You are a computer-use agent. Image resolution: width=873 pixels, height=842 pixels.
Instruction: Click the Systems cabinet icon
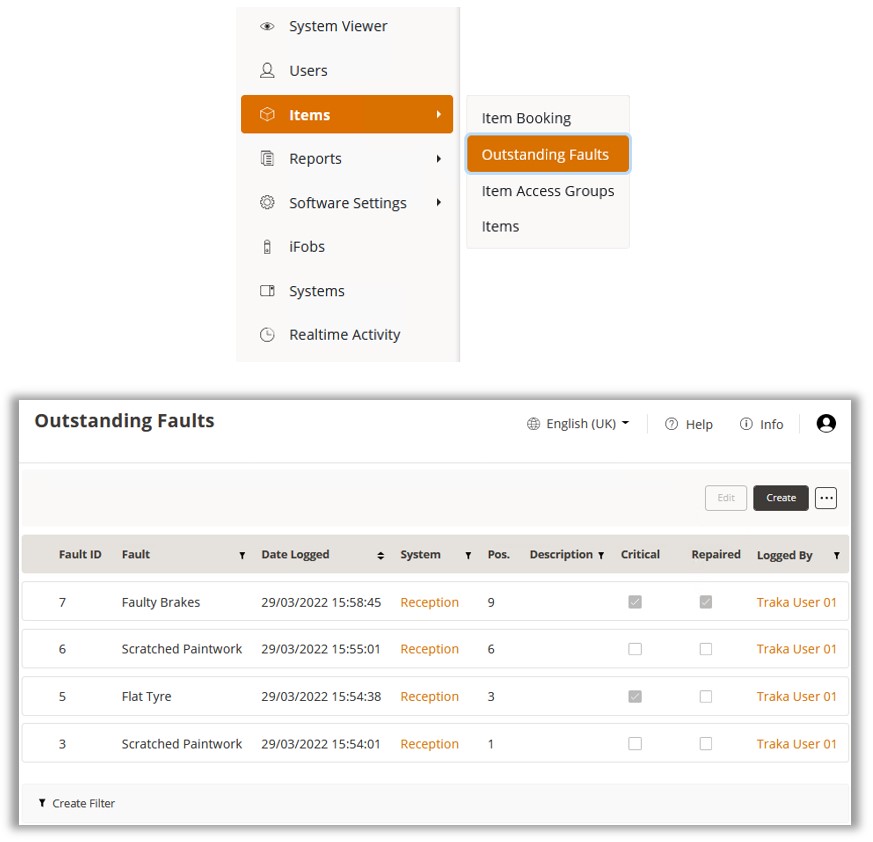tap(267, 291)
